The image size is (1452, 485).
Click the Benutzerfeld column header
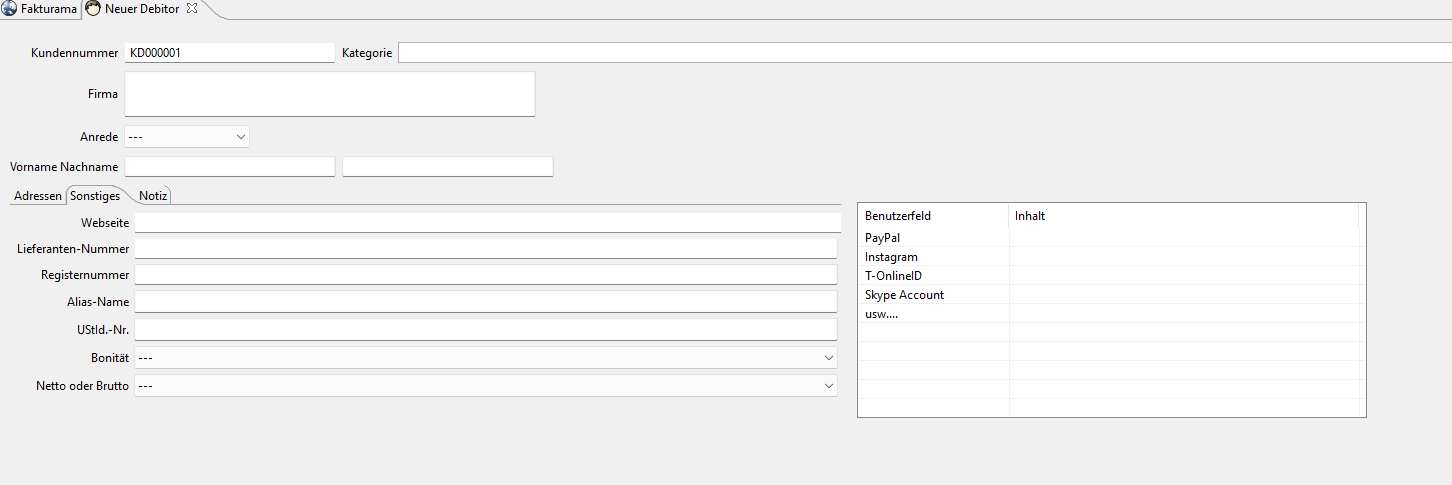pyautogui.click(x=933, y=215)
